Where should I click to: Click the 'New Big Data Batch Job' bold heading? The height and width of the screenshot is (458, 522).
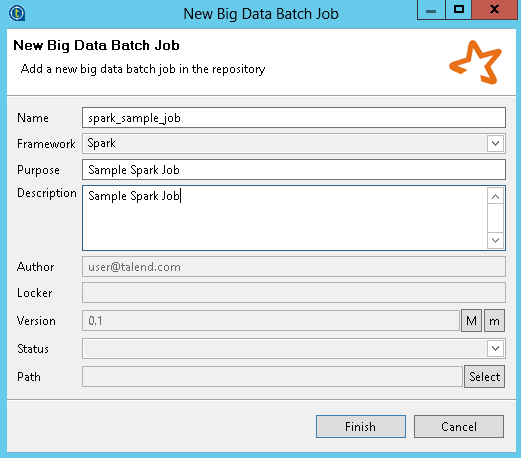click(96, 45)
